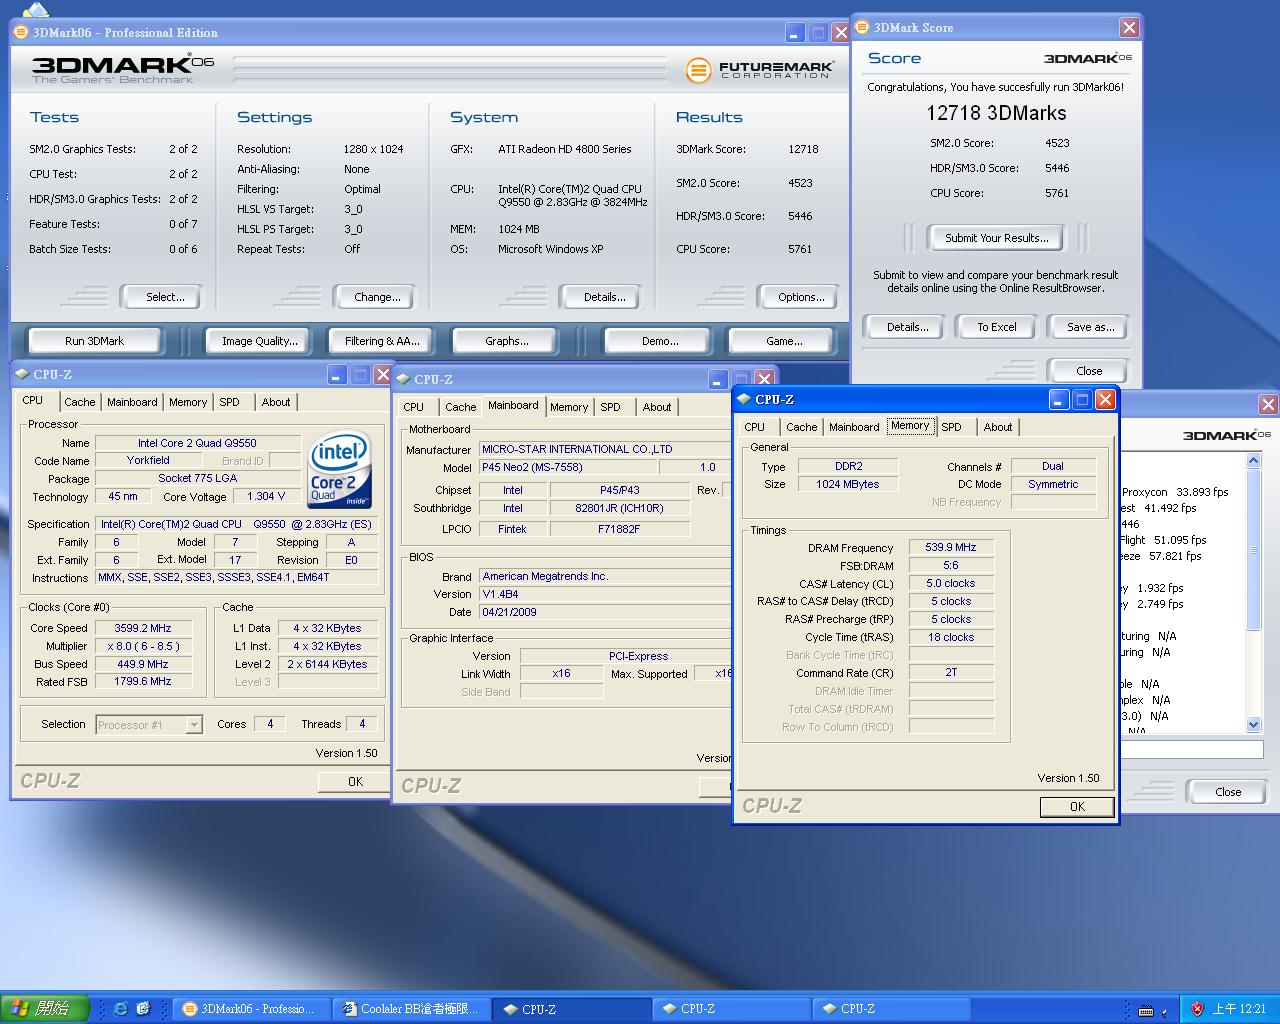Click Change under the Settings section

377,297
